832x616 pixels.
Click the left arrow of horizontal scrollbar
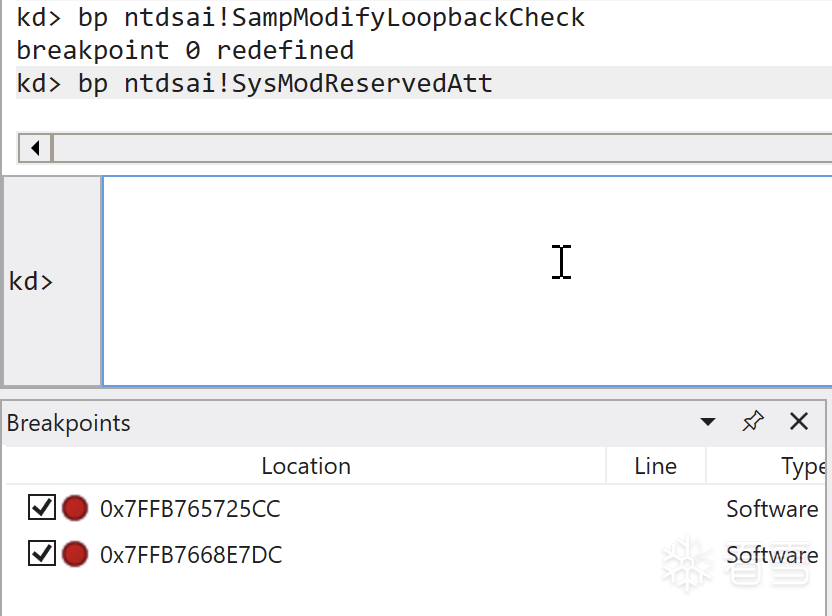[35, 148]
